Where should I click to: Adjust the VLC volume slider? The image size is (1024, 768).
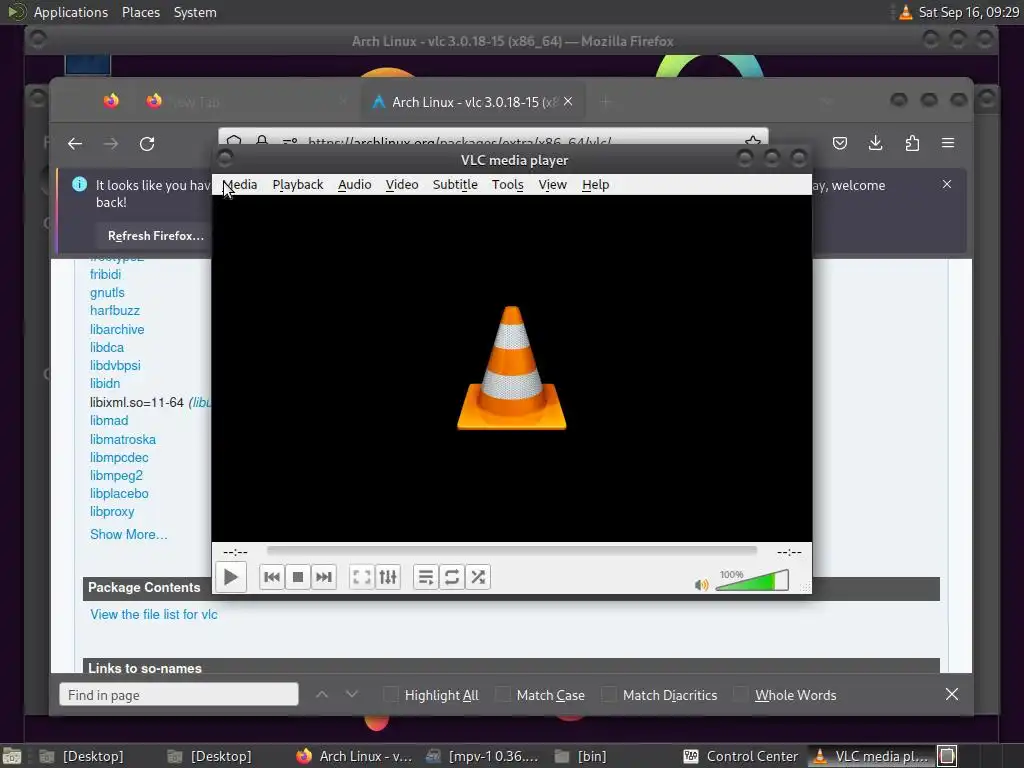point(752,580)
